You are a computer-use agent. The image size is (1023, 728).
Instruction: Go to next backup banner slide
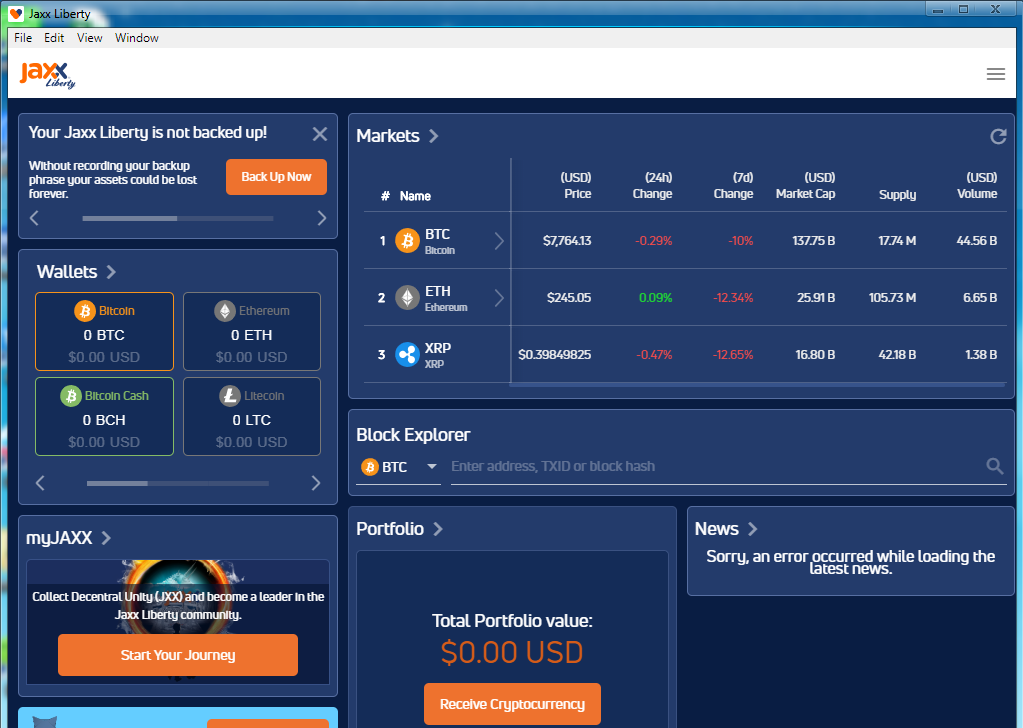click(x=321, y=218)
